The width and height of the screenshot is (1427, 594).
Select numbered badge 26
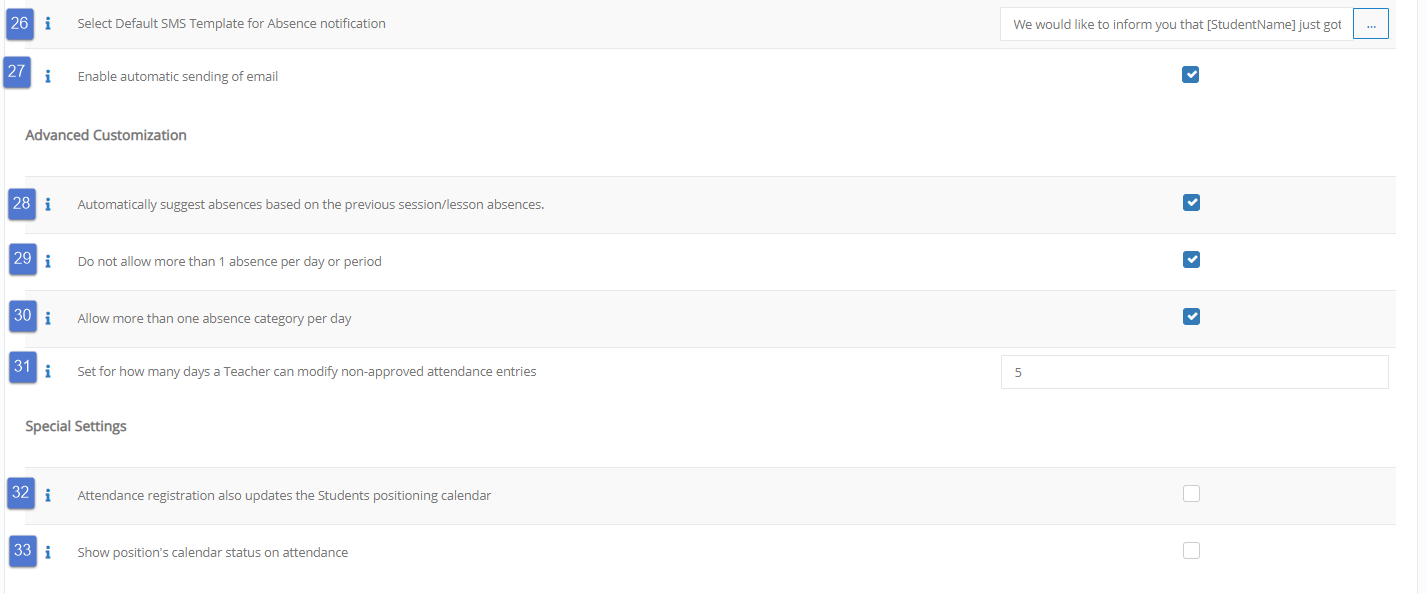click(x=20, y=22)
